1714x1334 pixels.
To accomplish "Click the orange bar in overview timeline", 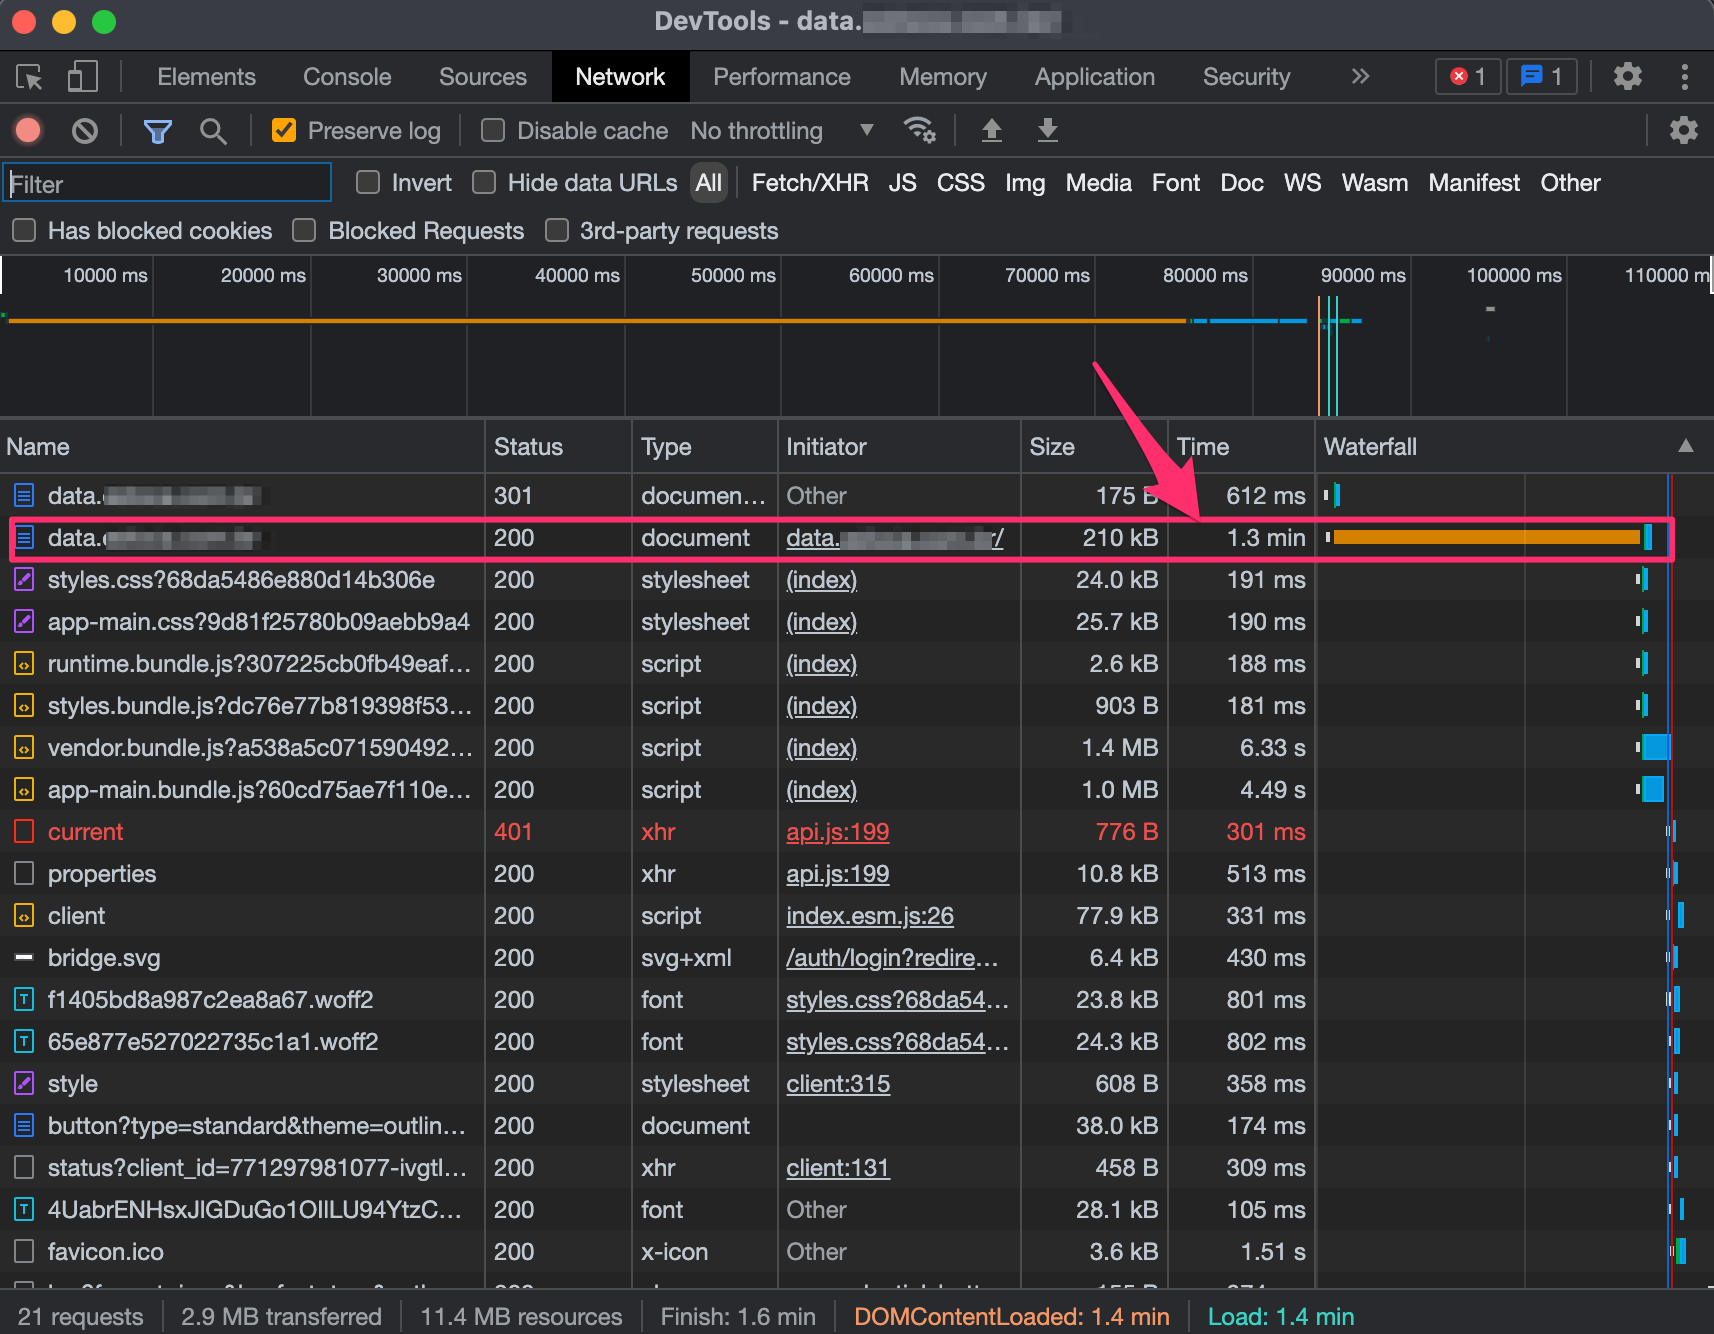I will 597,321.
